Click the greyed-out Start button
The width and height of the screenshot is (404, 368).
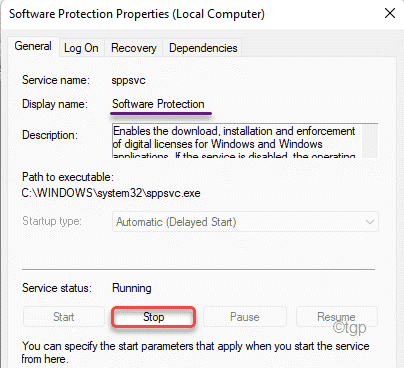tap(64, 317)
